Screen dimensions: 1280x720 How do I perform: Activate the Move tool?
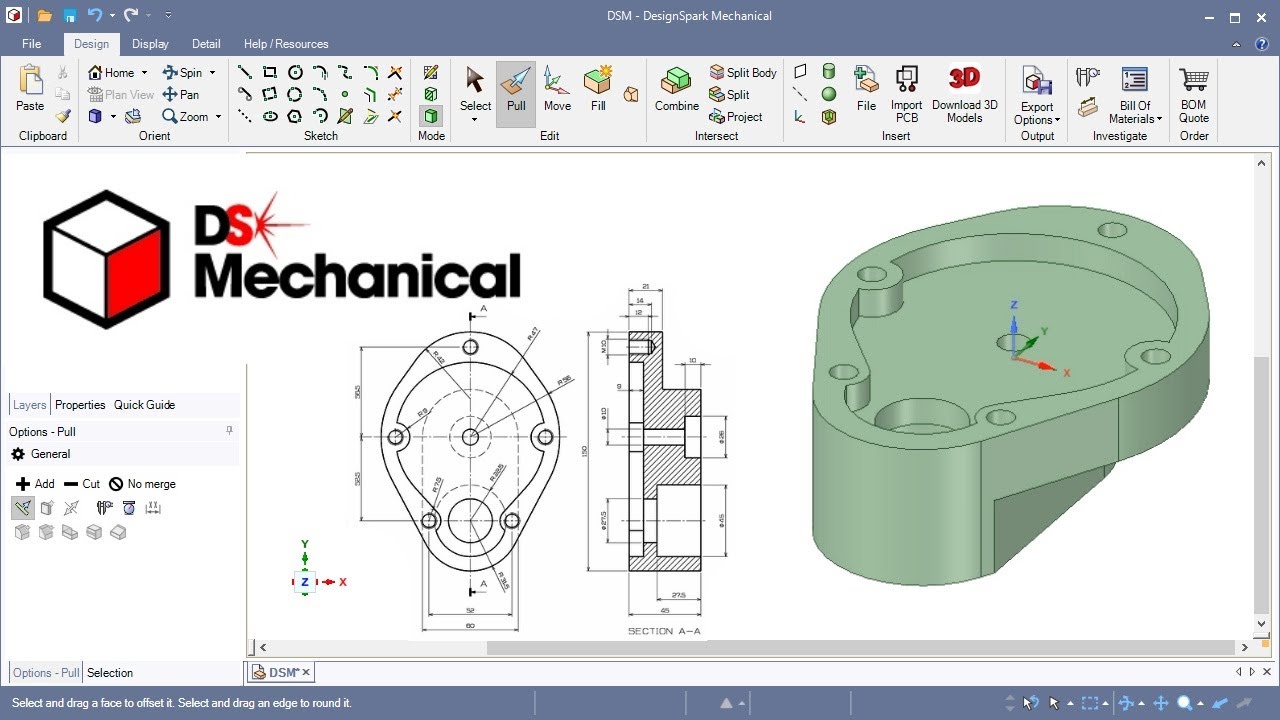click(x=557, y=90)
